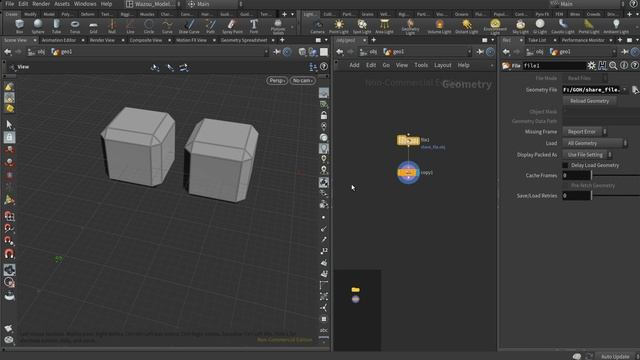
Task: Toggle pin on scene view pane
Action: coord(277,52)
